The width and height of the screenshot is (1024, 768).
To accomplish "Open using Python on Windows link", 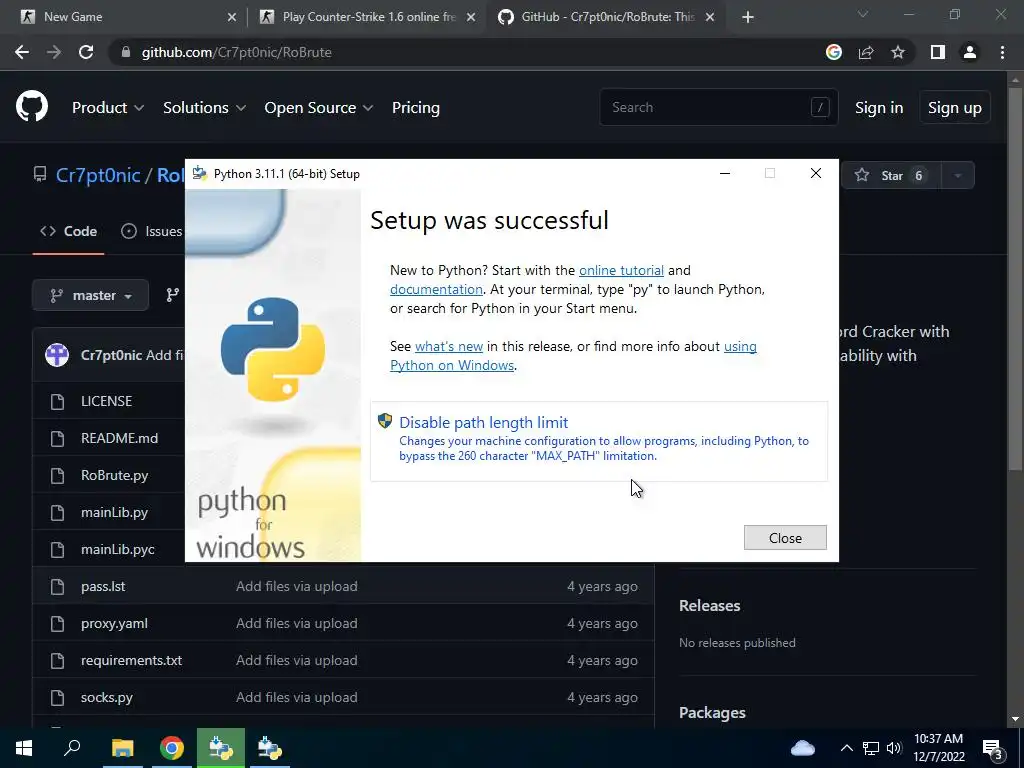I will click(x=451, y=365).
